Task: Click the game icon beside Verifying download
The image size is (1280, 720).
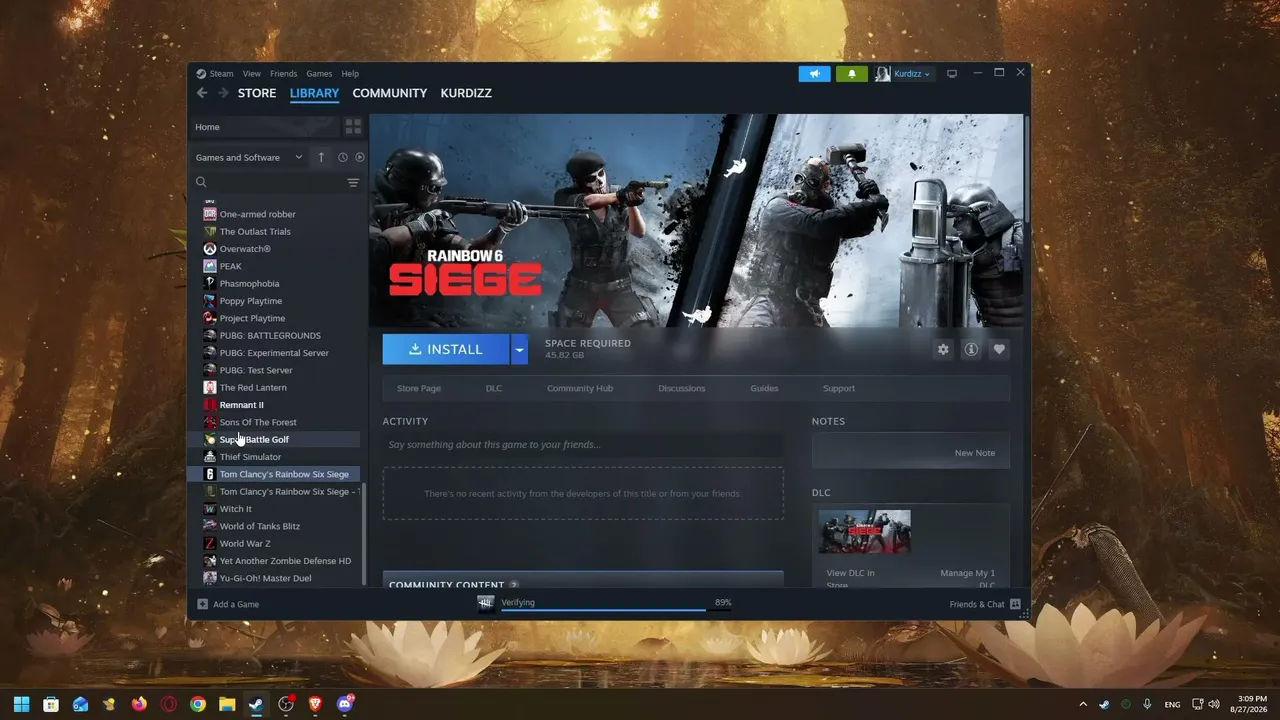Action: (486, 604)
